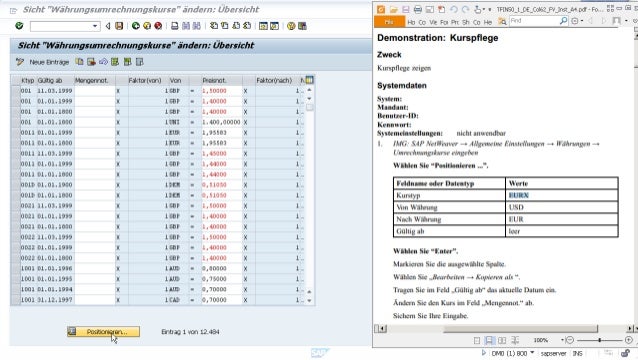
Task: Click the Delete icon in SAP application toolbar
Action: pos(91,62)
